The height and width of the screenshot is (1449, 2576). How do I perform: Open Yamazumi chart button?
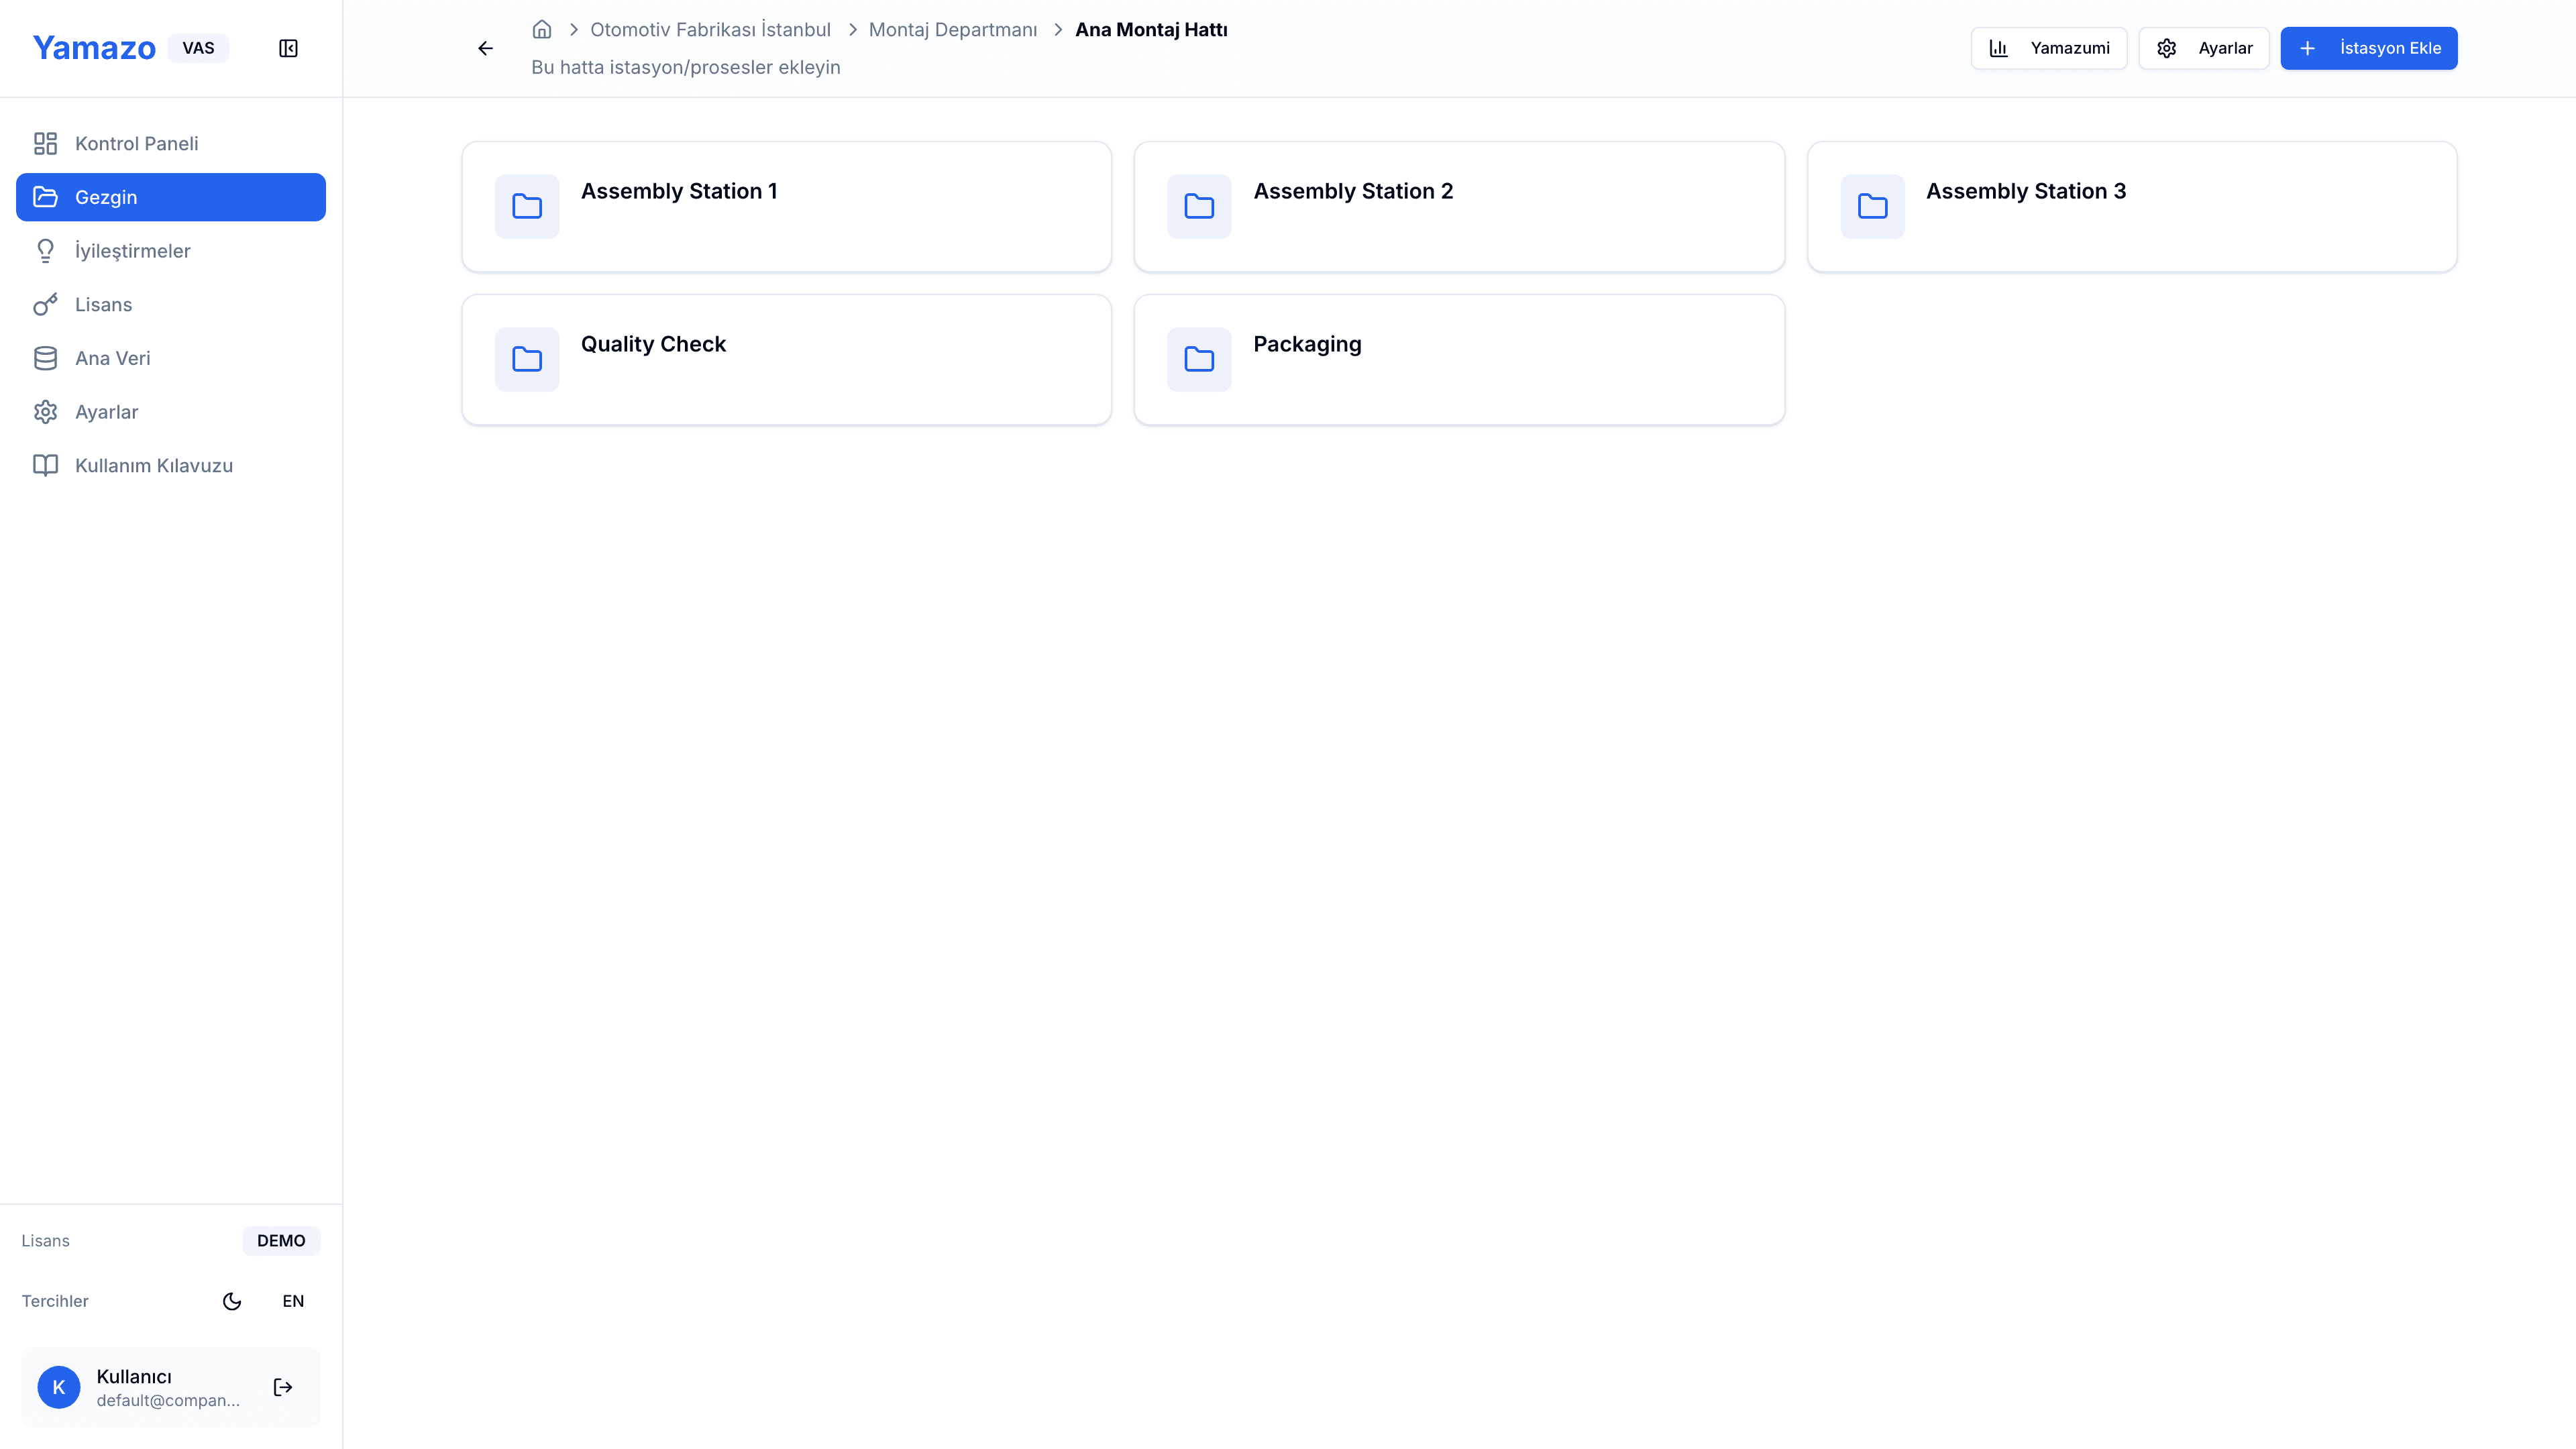tap(2048, 48)
